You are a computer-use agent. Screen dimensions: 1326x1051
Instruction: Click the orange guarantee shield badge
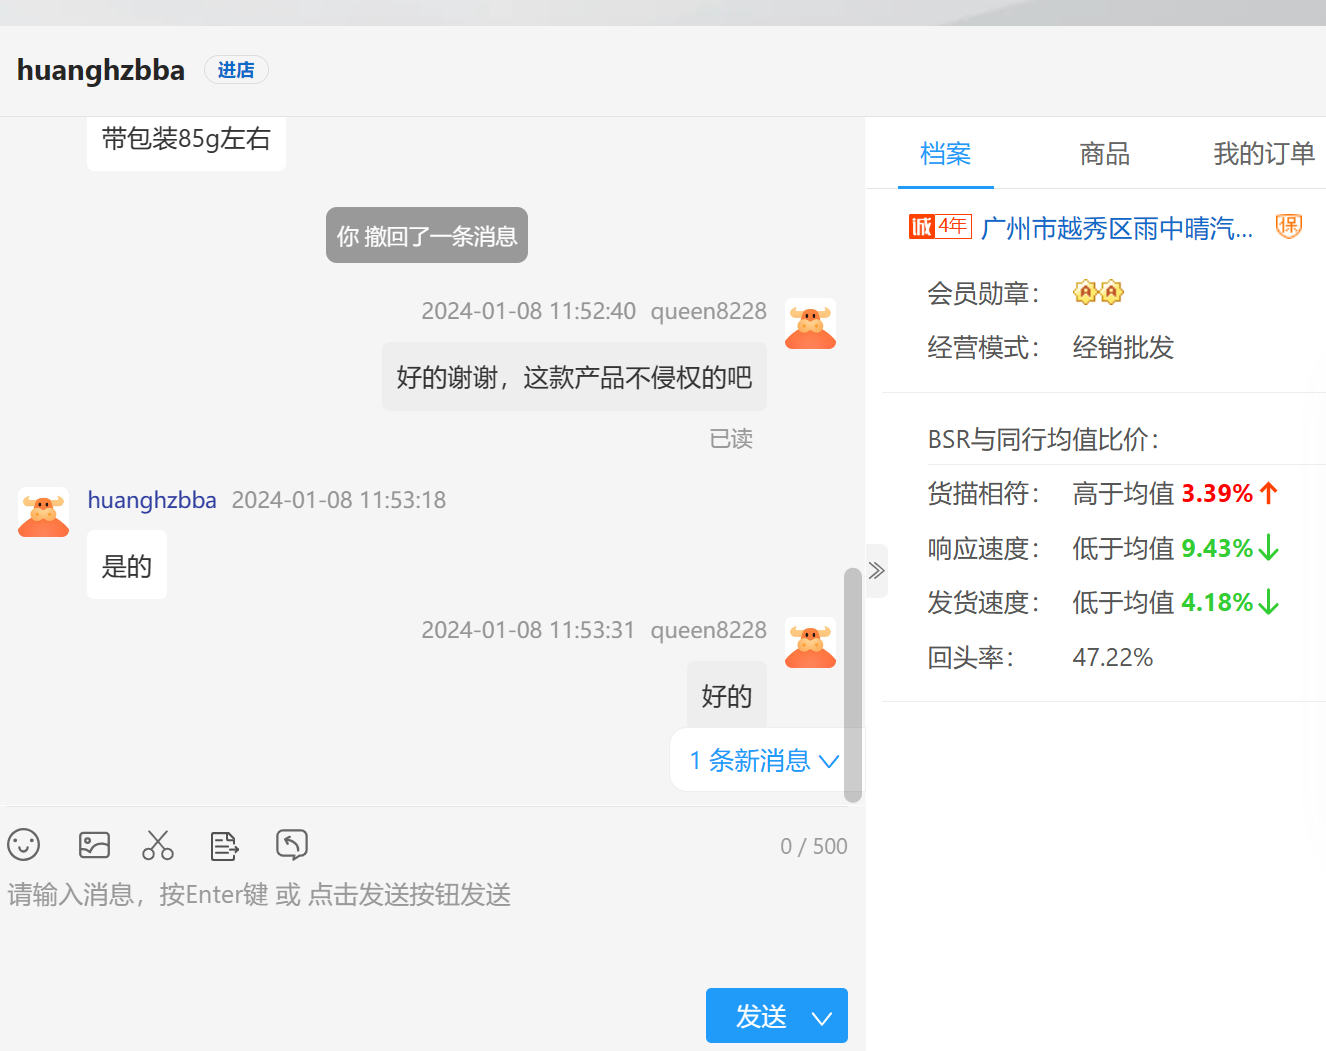(1289, 227)
